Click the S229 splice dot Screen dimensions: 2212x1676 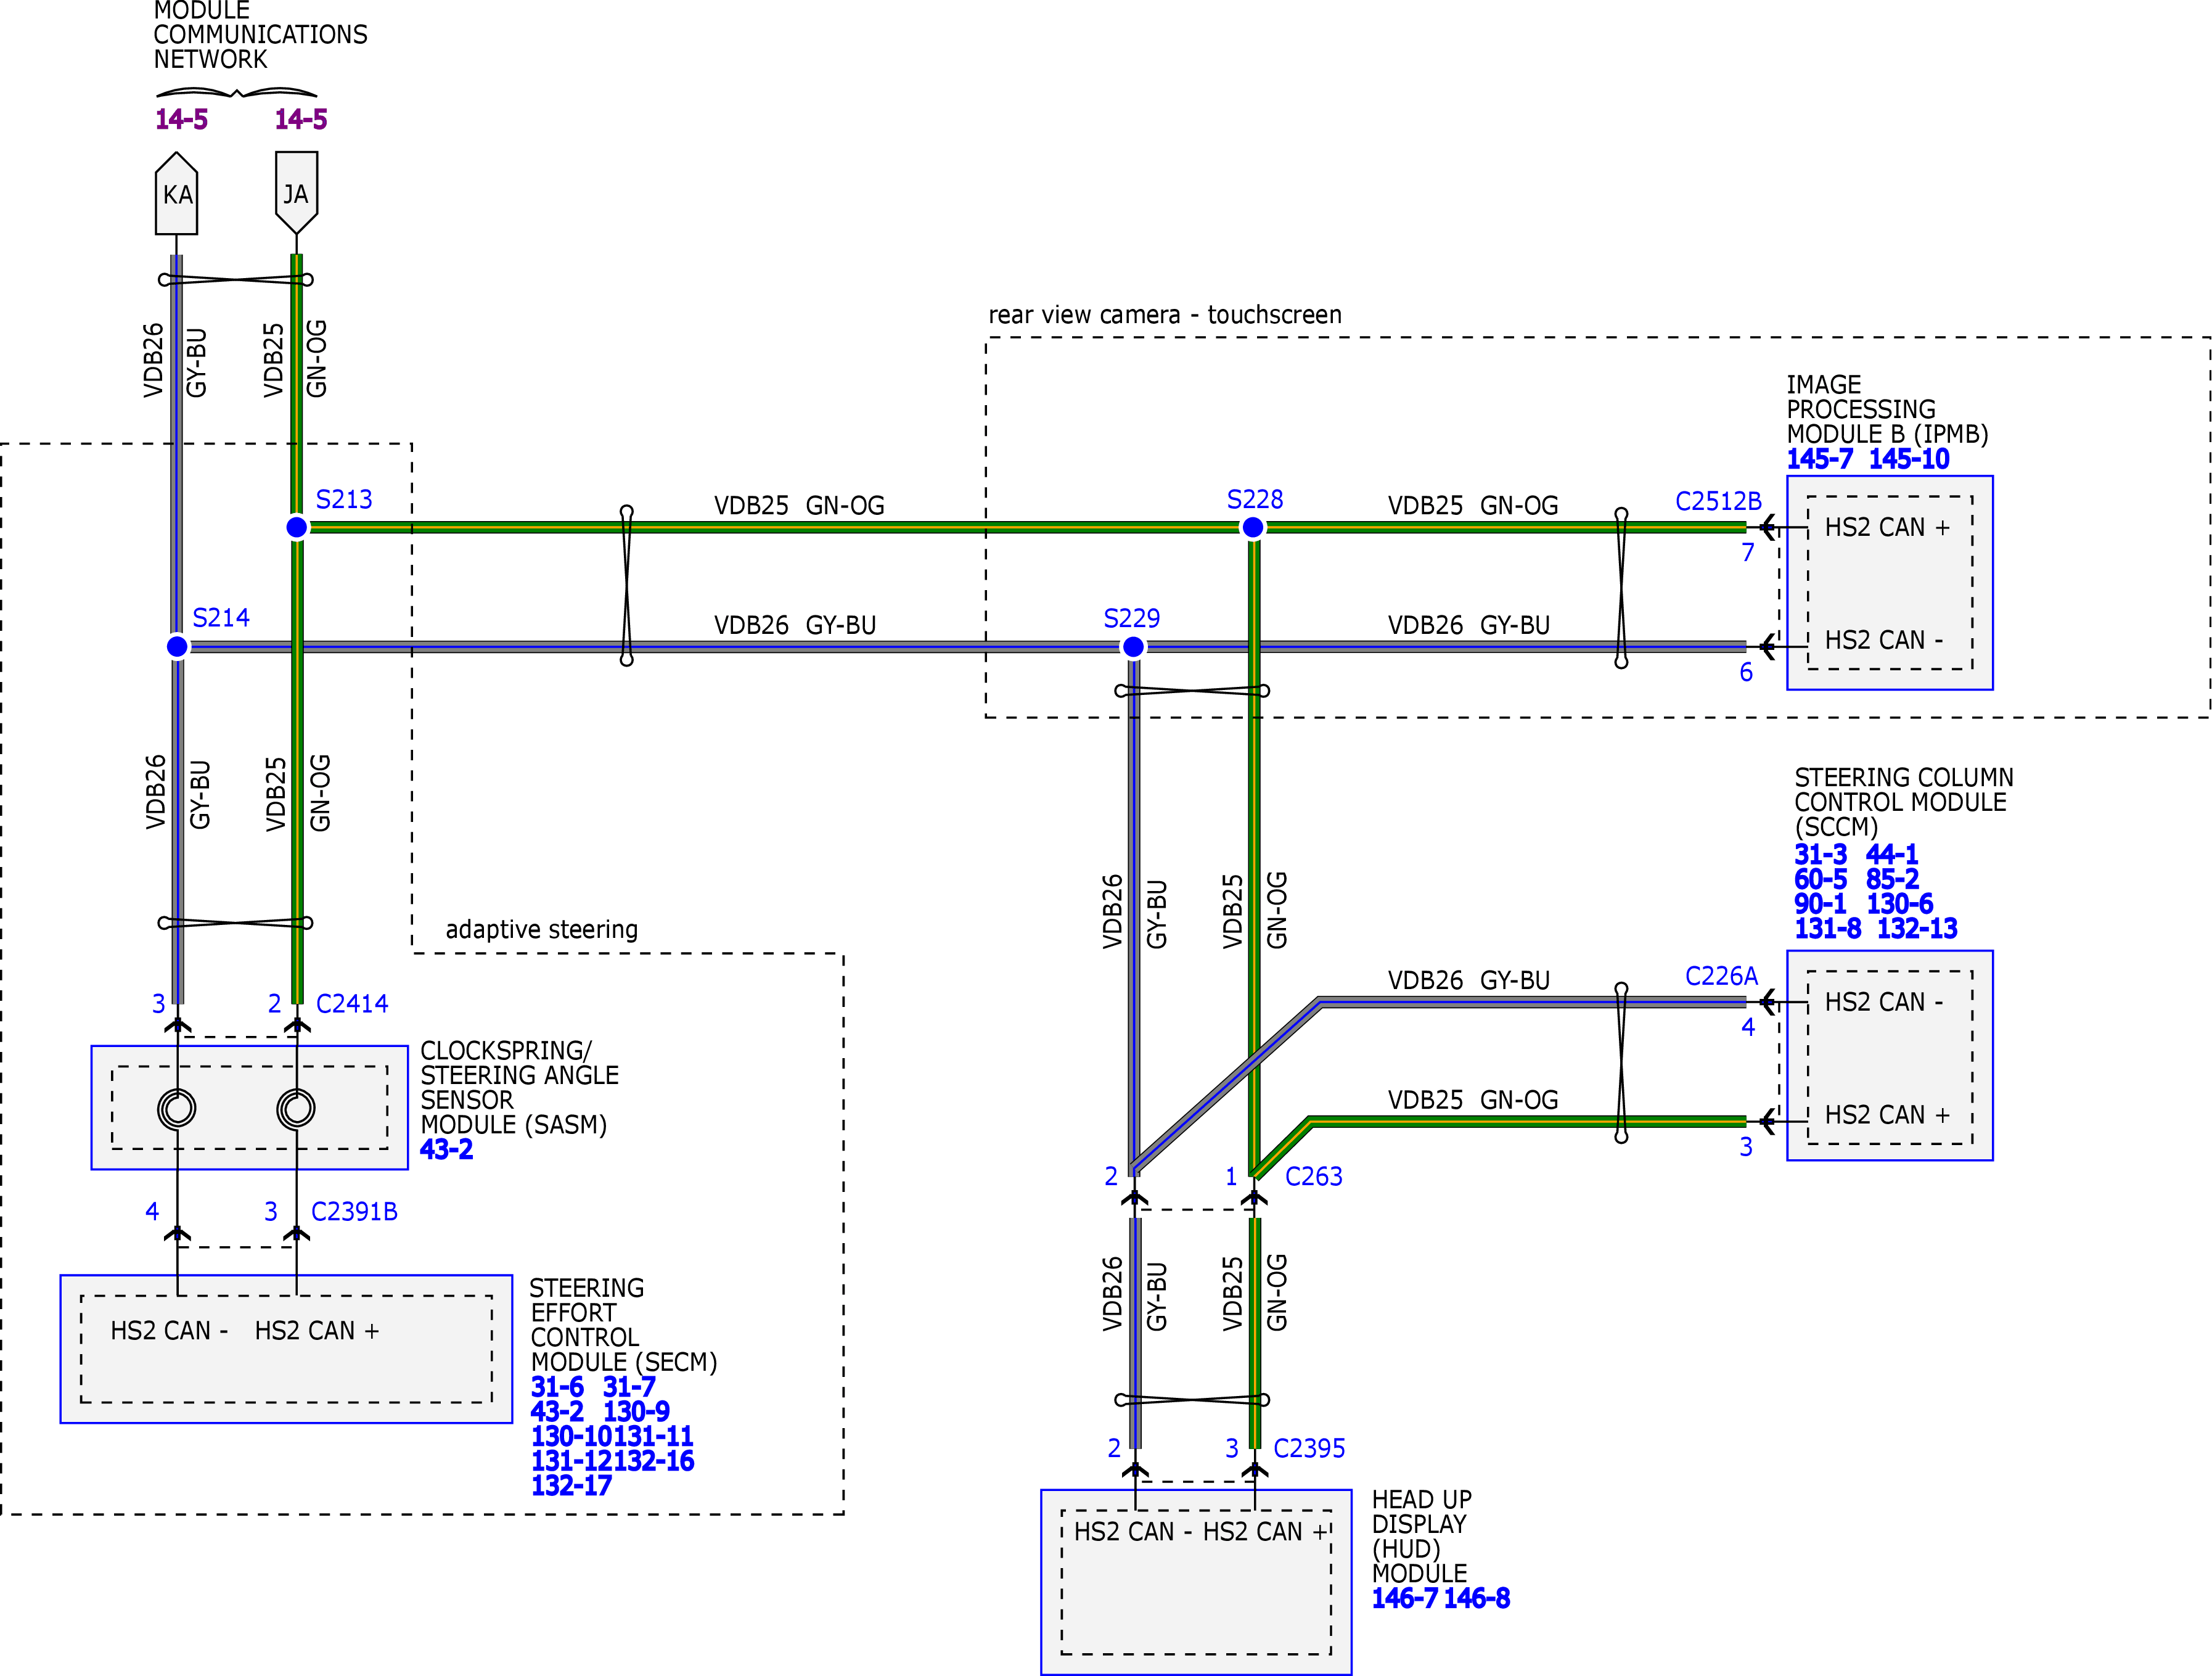coord(1133,647)
